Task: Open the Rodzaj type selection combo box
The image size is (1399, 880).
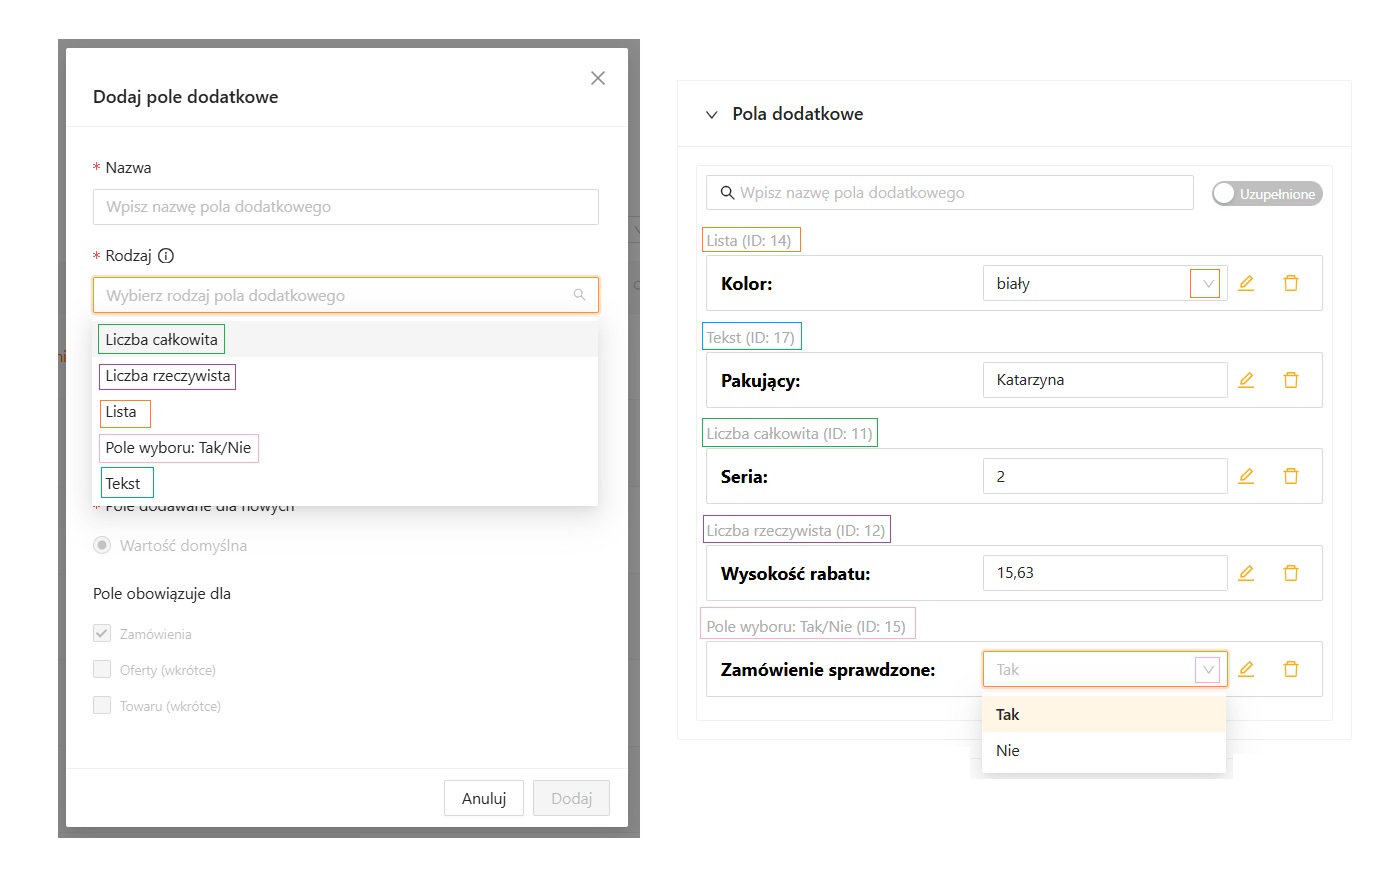Action: tap(345, 295)
